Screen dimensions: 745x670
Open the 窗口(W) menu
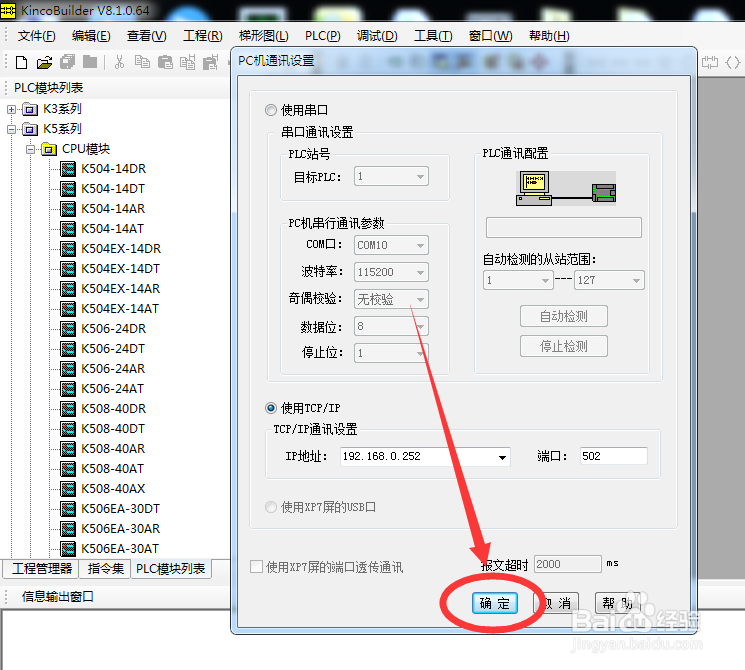click(491, 36)
